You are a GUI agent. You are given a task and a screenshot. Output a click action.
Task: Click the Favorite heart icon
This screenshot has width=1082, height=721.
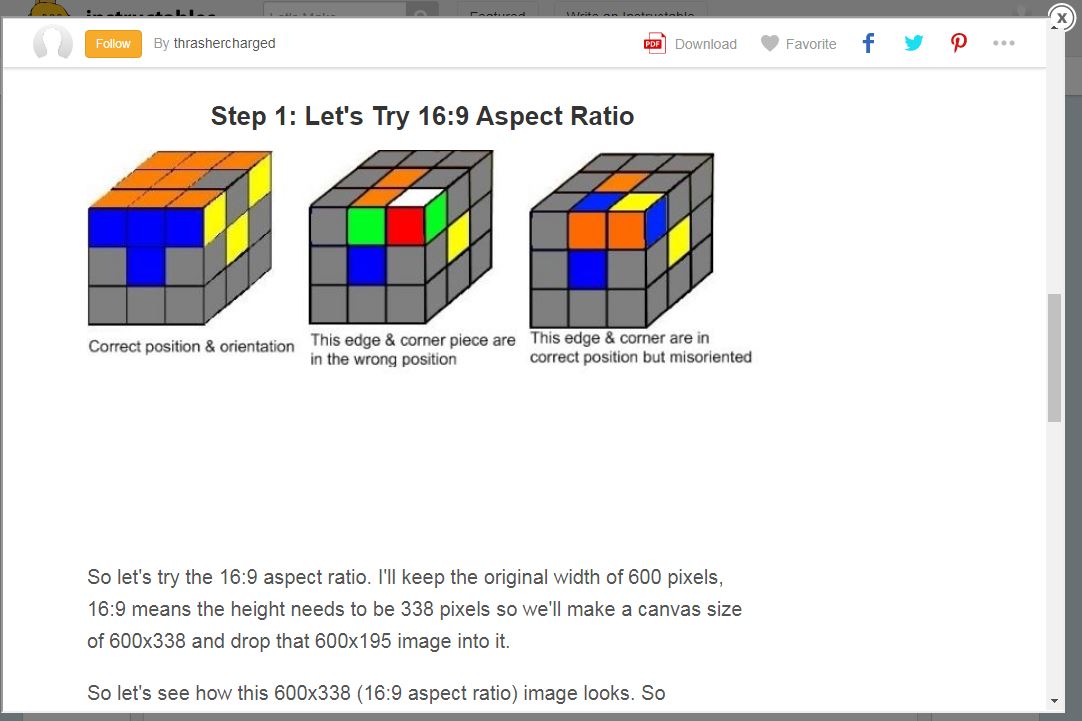tap(769, 43)
